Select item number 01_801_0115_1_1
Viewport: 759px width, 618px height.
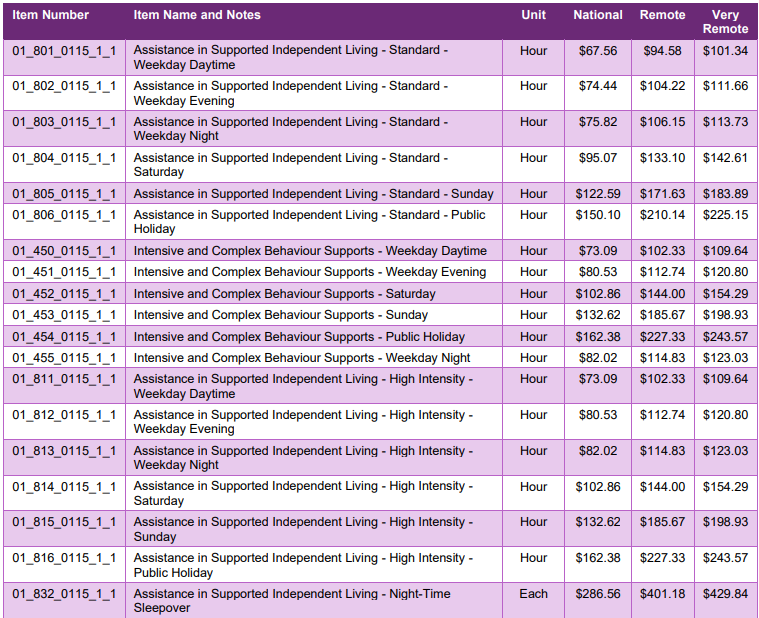pyautogui.click(x=64, y=51)
